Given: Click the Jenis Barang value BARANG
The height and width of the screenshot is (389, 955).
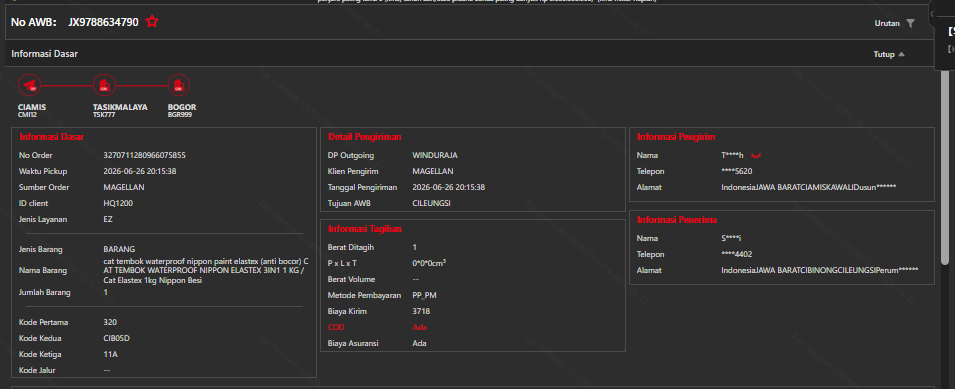Looking at the screenshot, I should pos(119,249).
